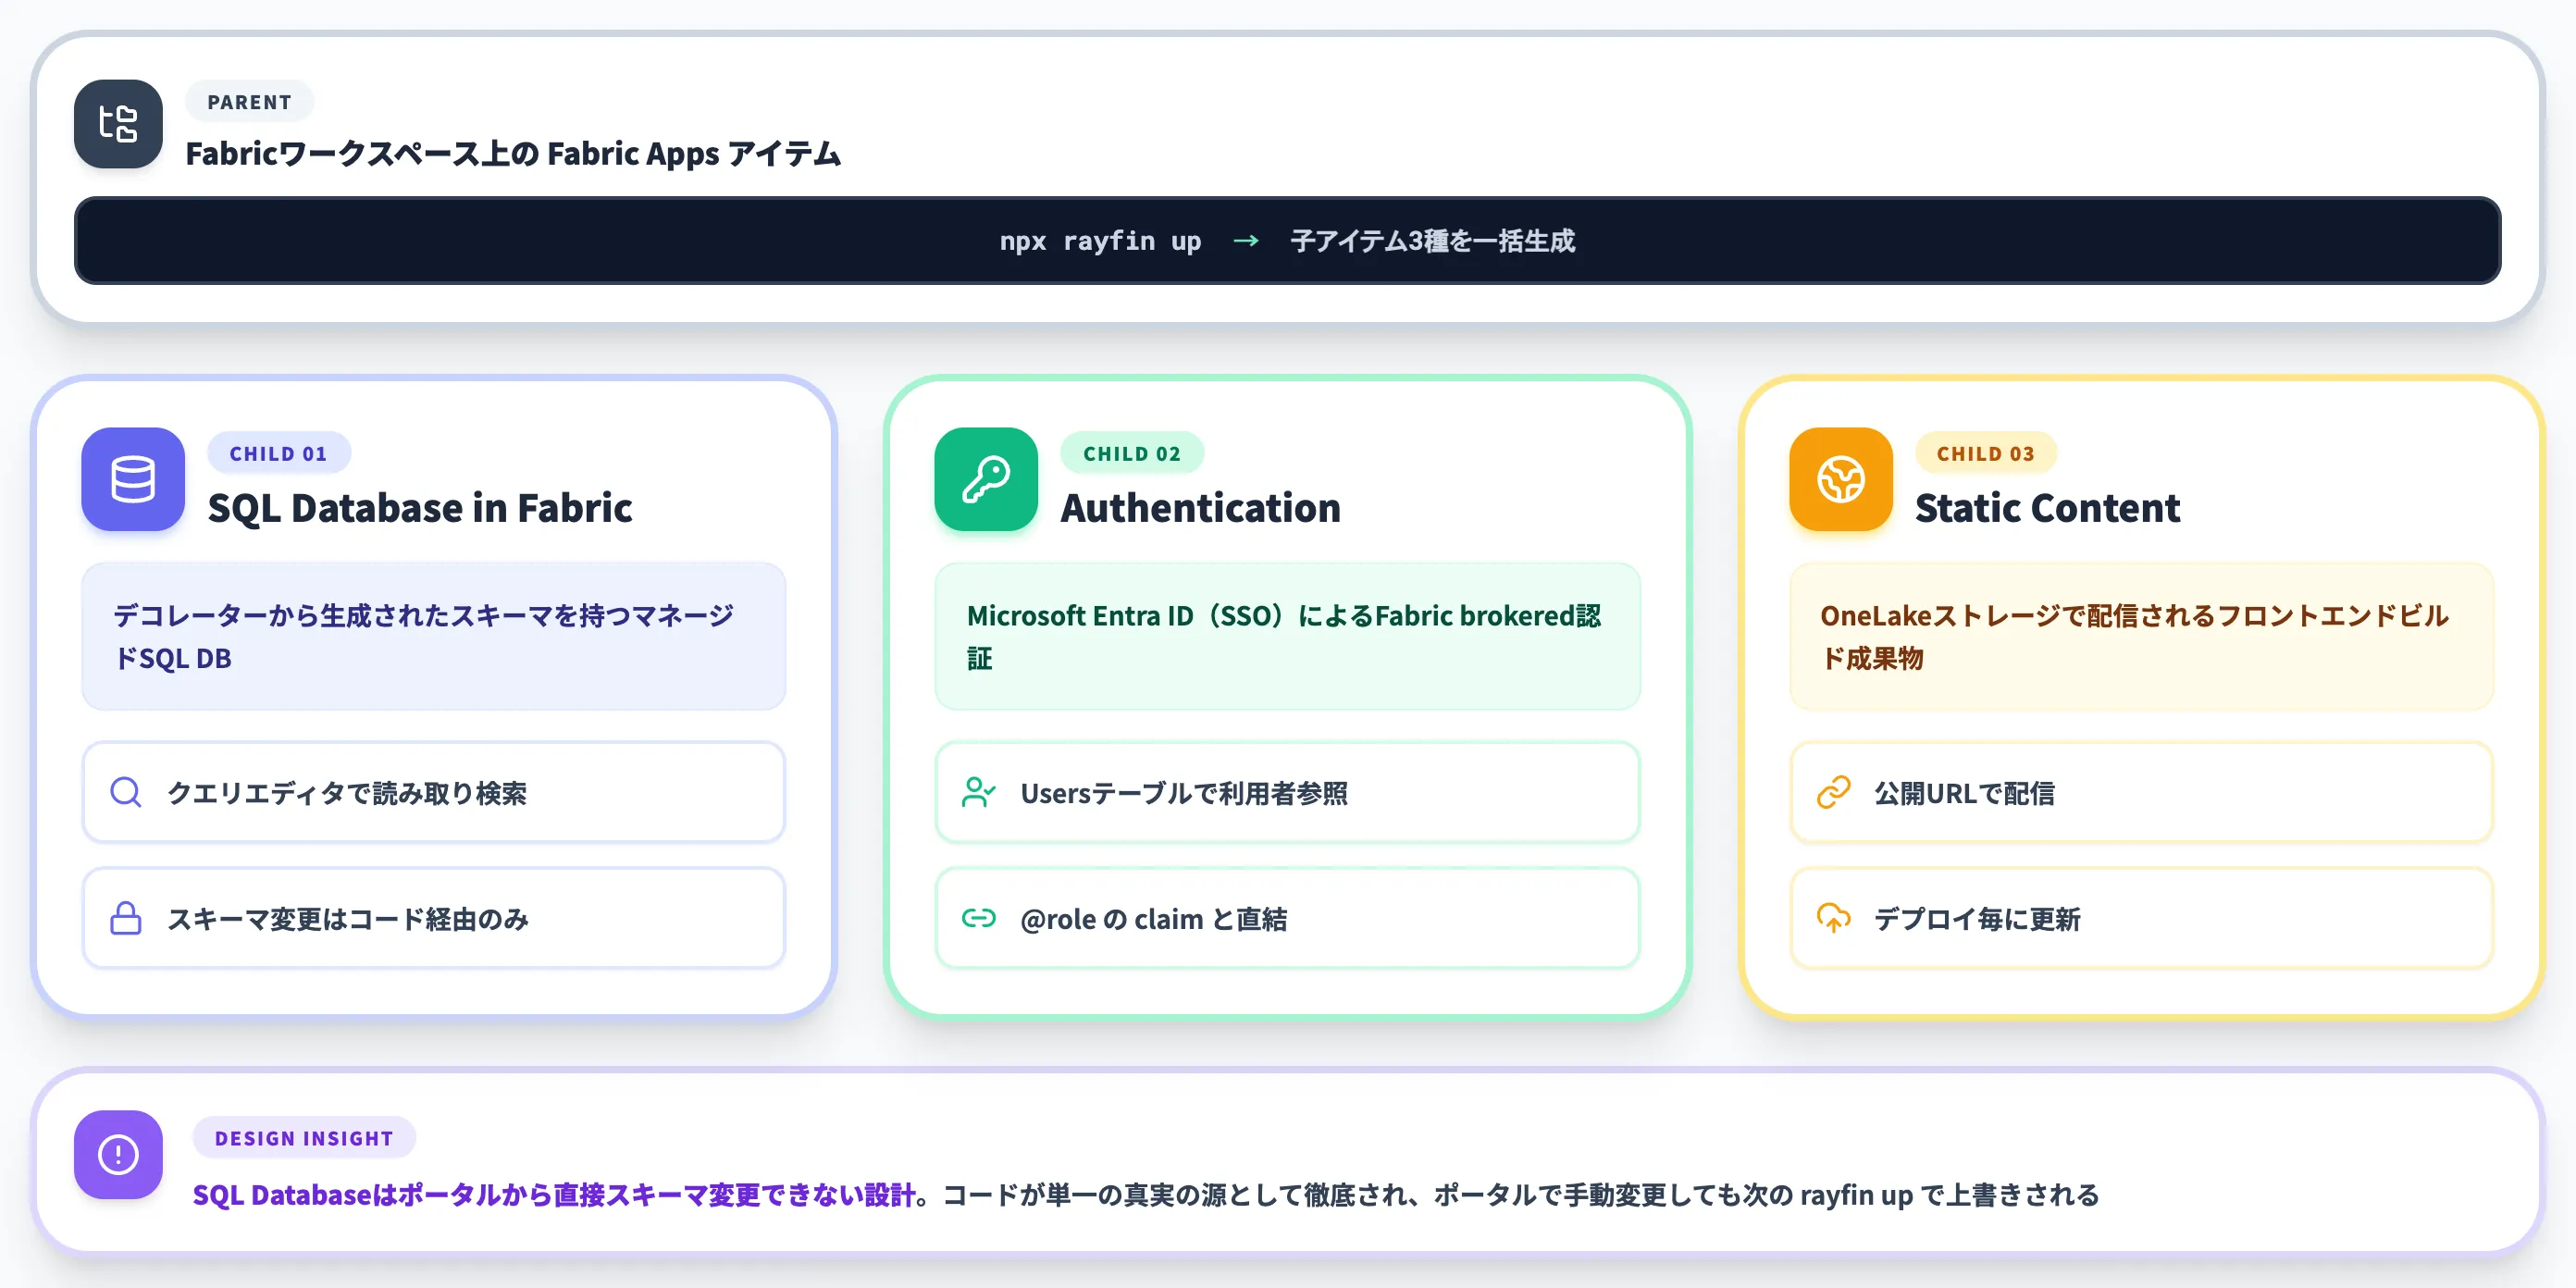Click the cloud upload icon by デプロイ毎に更新
2576x1288 pixels.
[x=1834, y=918]
